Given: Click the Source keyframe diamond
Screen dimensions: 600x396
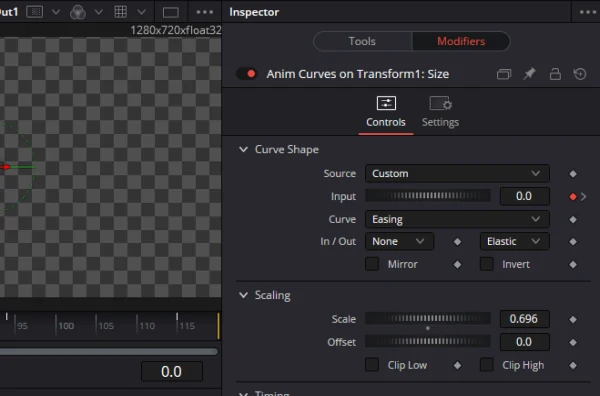Looking at the screenshot, I should pos(573,174).
